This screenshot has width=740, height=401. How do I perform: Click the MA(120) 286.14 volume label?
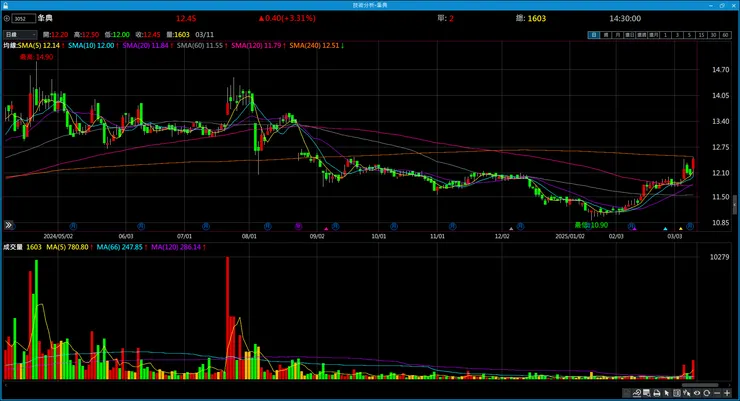176,247
